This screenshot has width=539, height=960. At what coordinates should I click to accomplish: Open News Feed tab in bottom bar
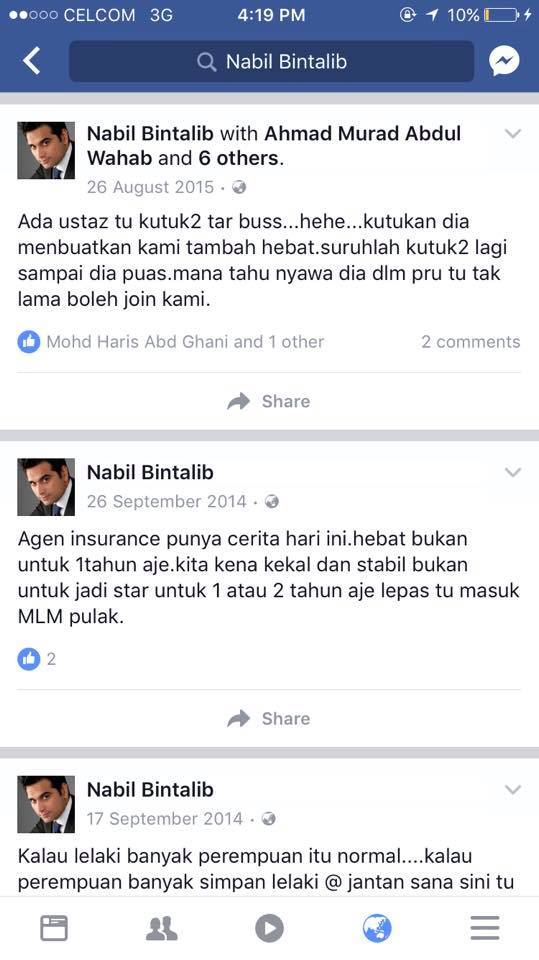[x=54, y=928]
